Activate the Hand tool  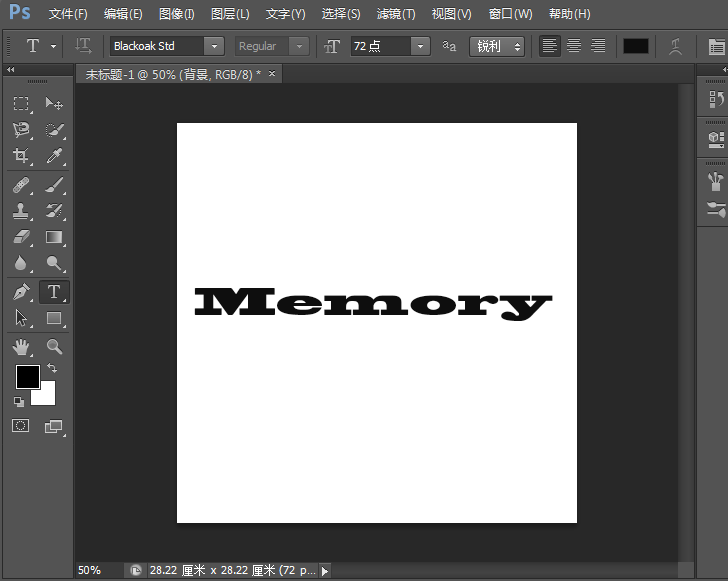(21, 346)
